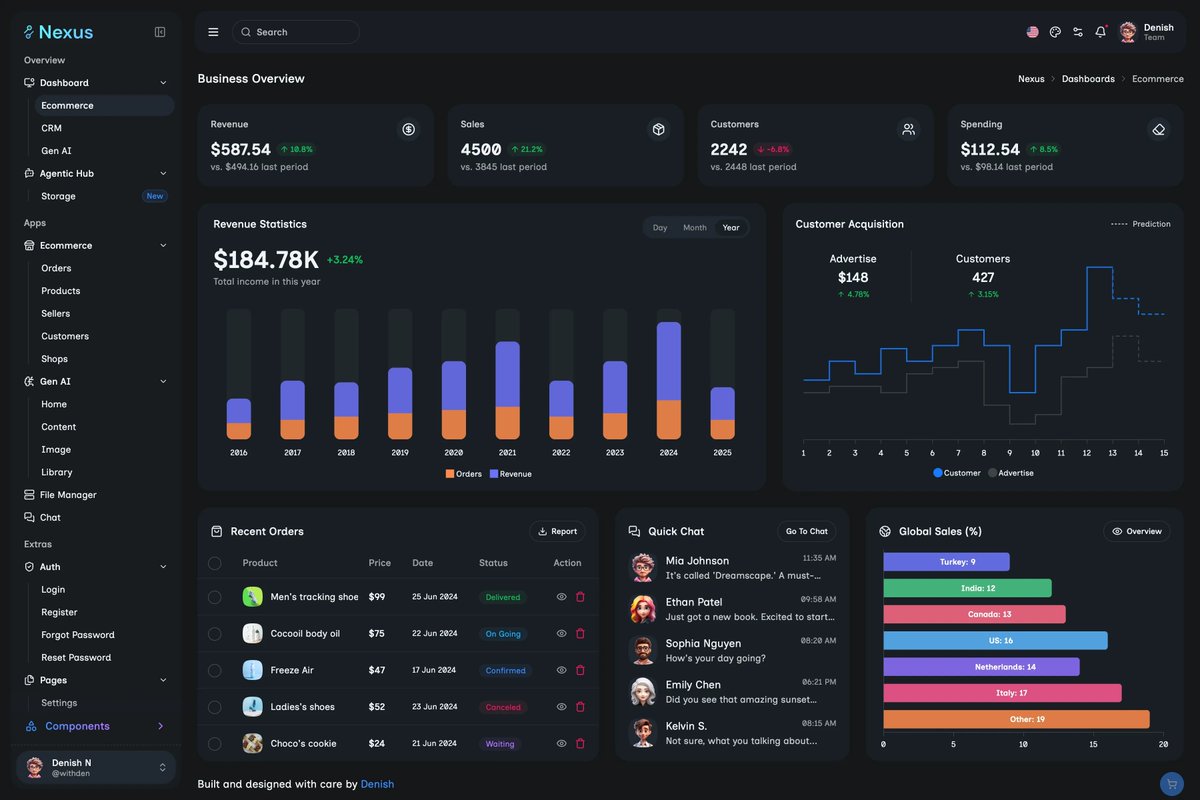1200x800 pixels.
Task: Toggle the hamburger menu icon
Action: click(x=213, y=31)
